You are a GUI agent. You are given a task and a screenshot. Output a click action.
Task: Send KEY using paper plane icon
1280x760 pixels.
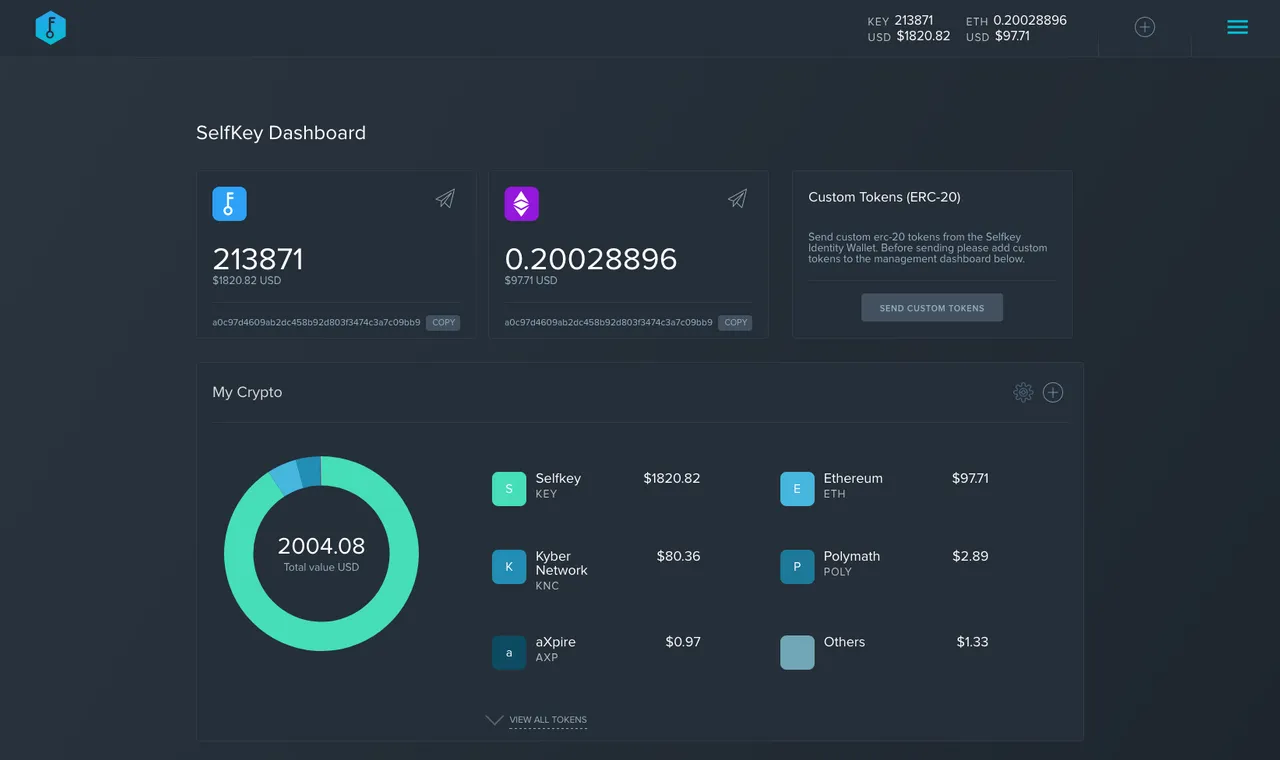[x=445, y=199]
